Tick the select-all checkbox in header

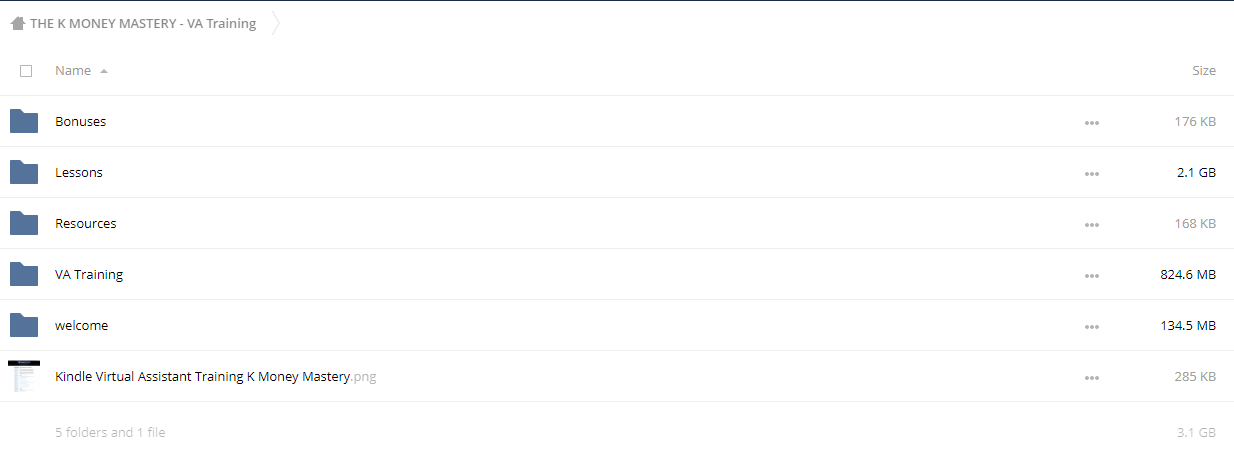tap(26, 71)
